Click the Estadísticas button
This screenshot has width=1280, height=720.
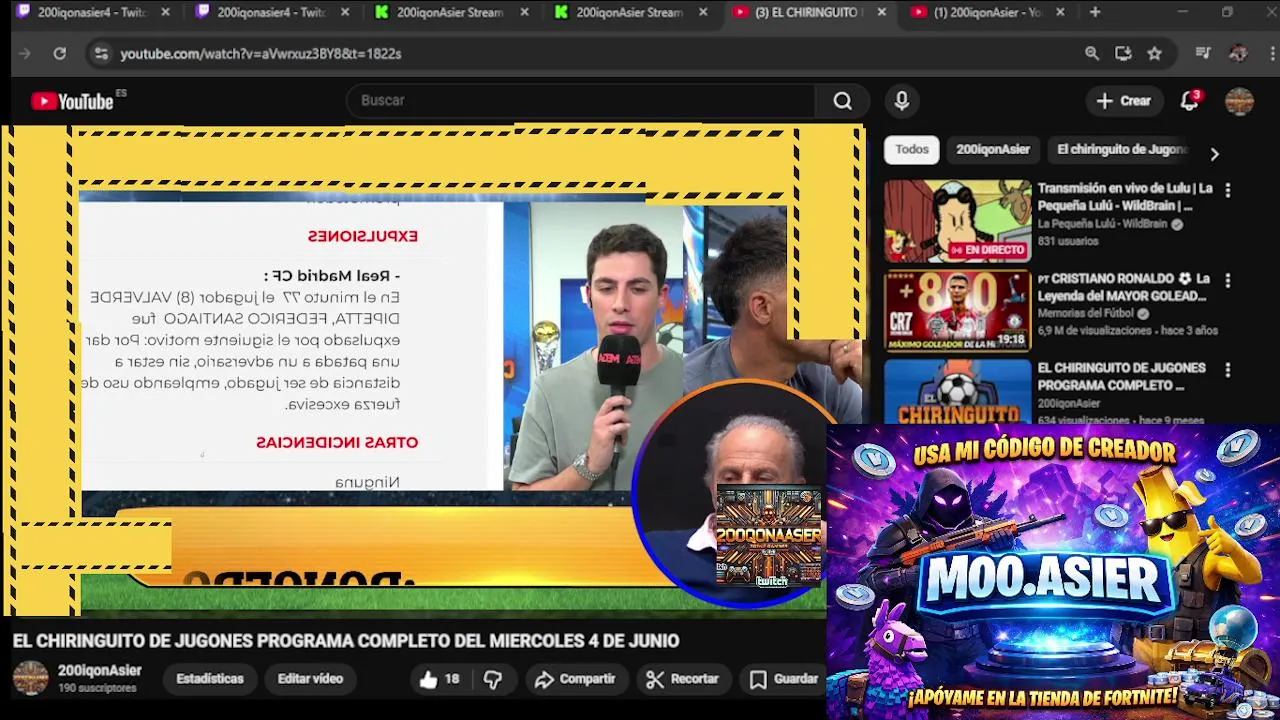point(210,679)
